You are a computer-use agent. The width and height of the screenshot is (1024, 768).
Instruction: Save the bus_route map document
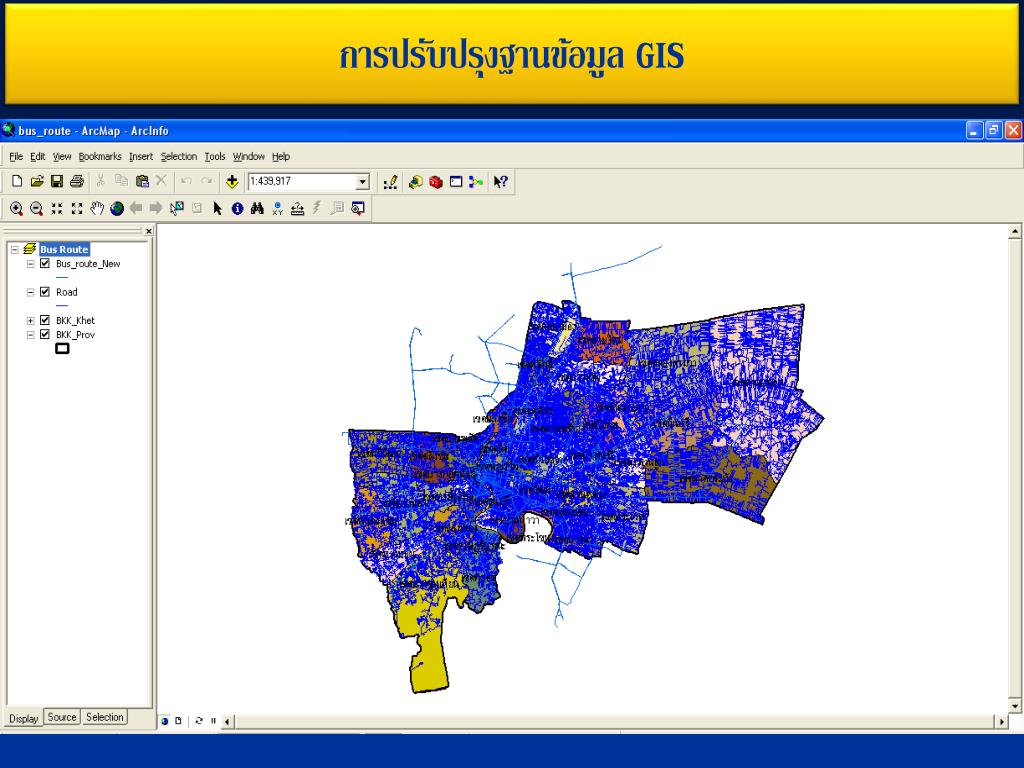[57, 182]
